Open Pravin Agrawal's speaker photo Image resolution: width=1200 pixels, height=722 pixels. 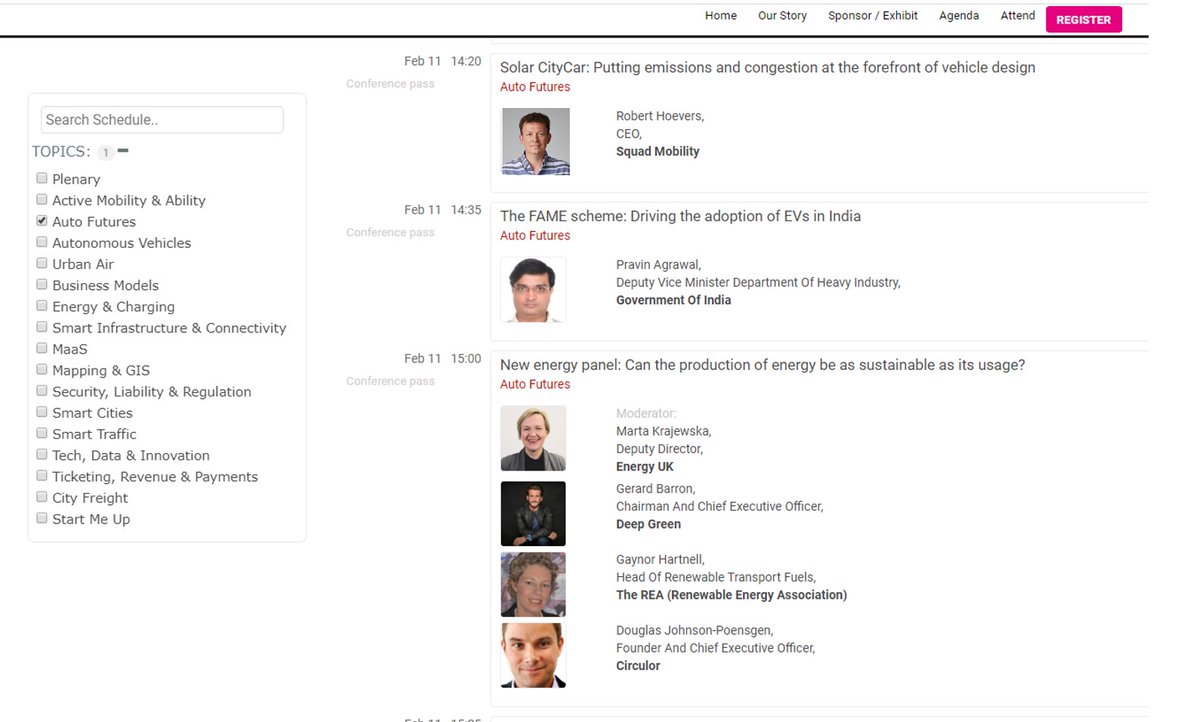[533, 290]
